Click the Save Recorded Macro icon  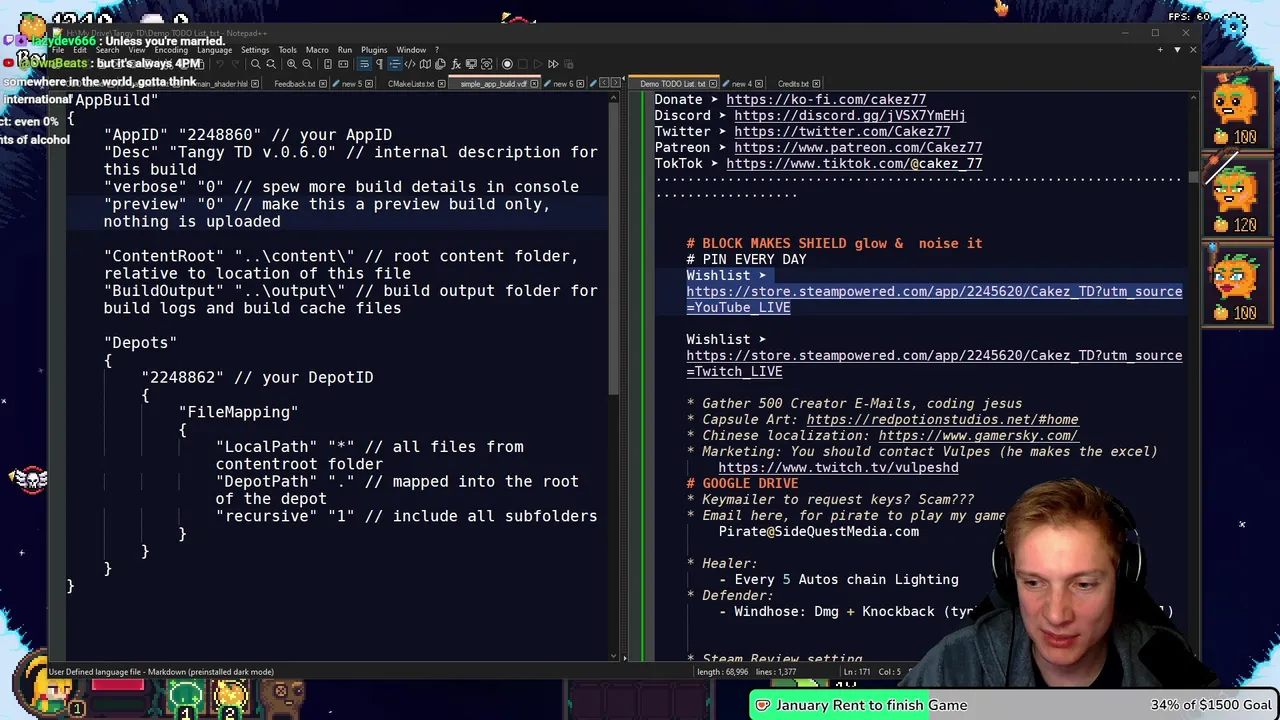[568, 64]
